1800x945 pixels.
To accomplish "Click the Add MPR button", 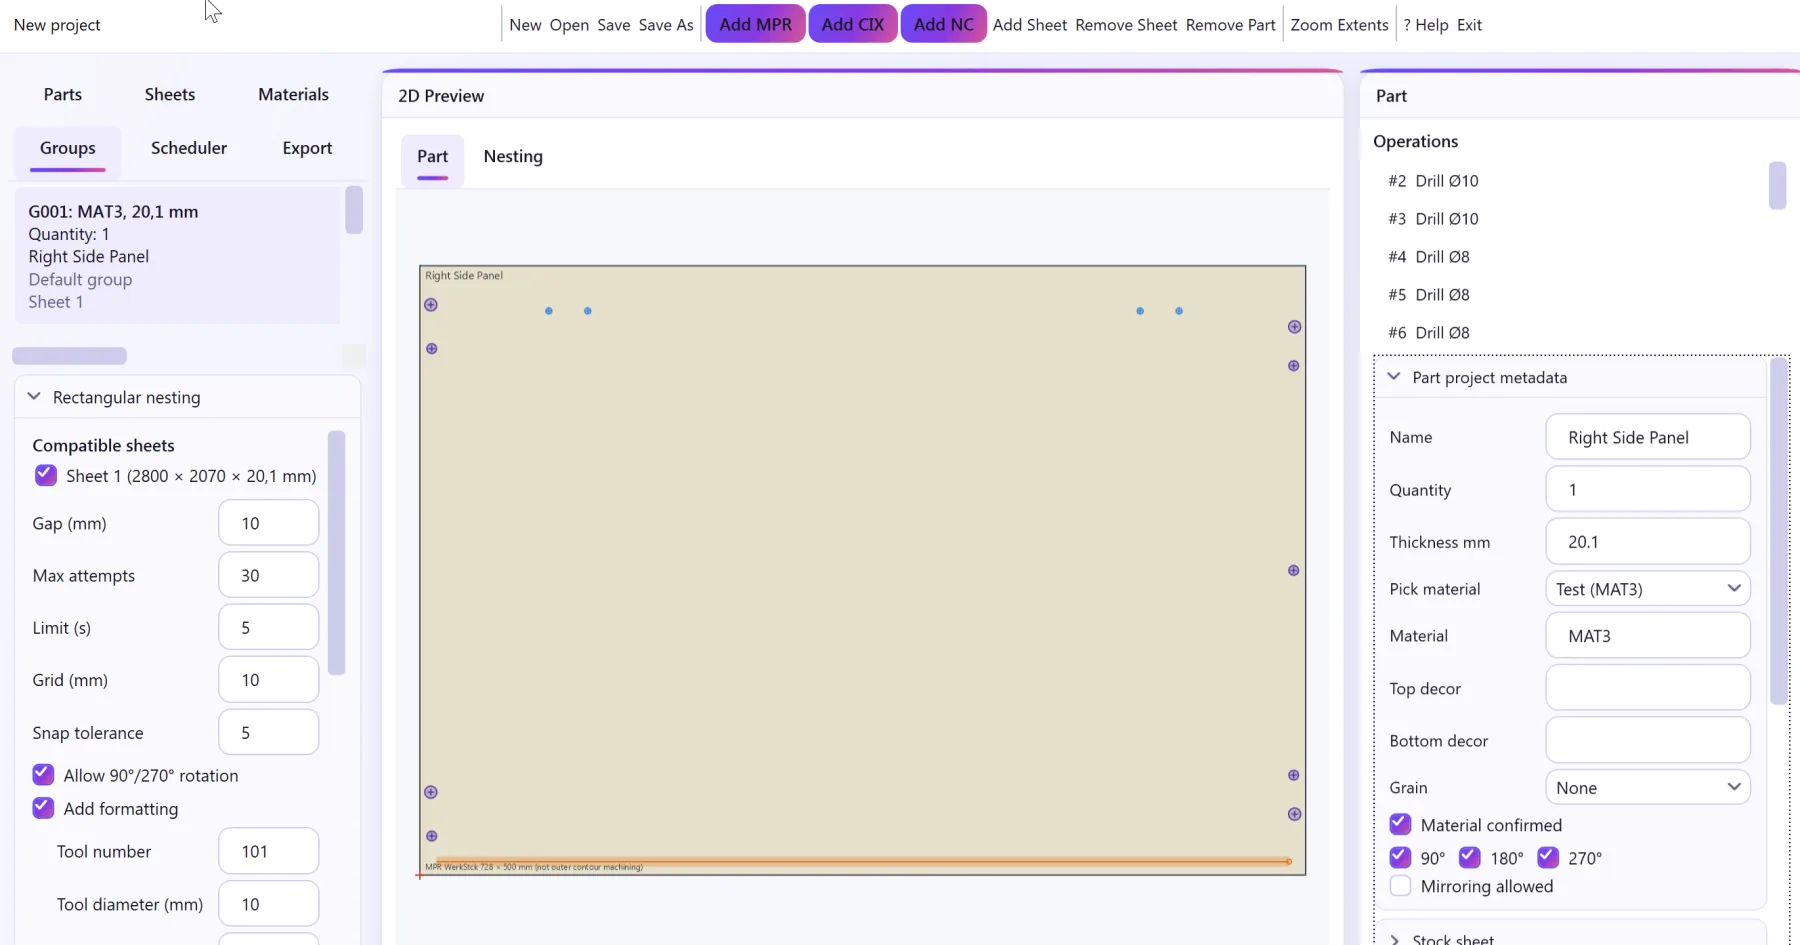I will coord(755,25).
